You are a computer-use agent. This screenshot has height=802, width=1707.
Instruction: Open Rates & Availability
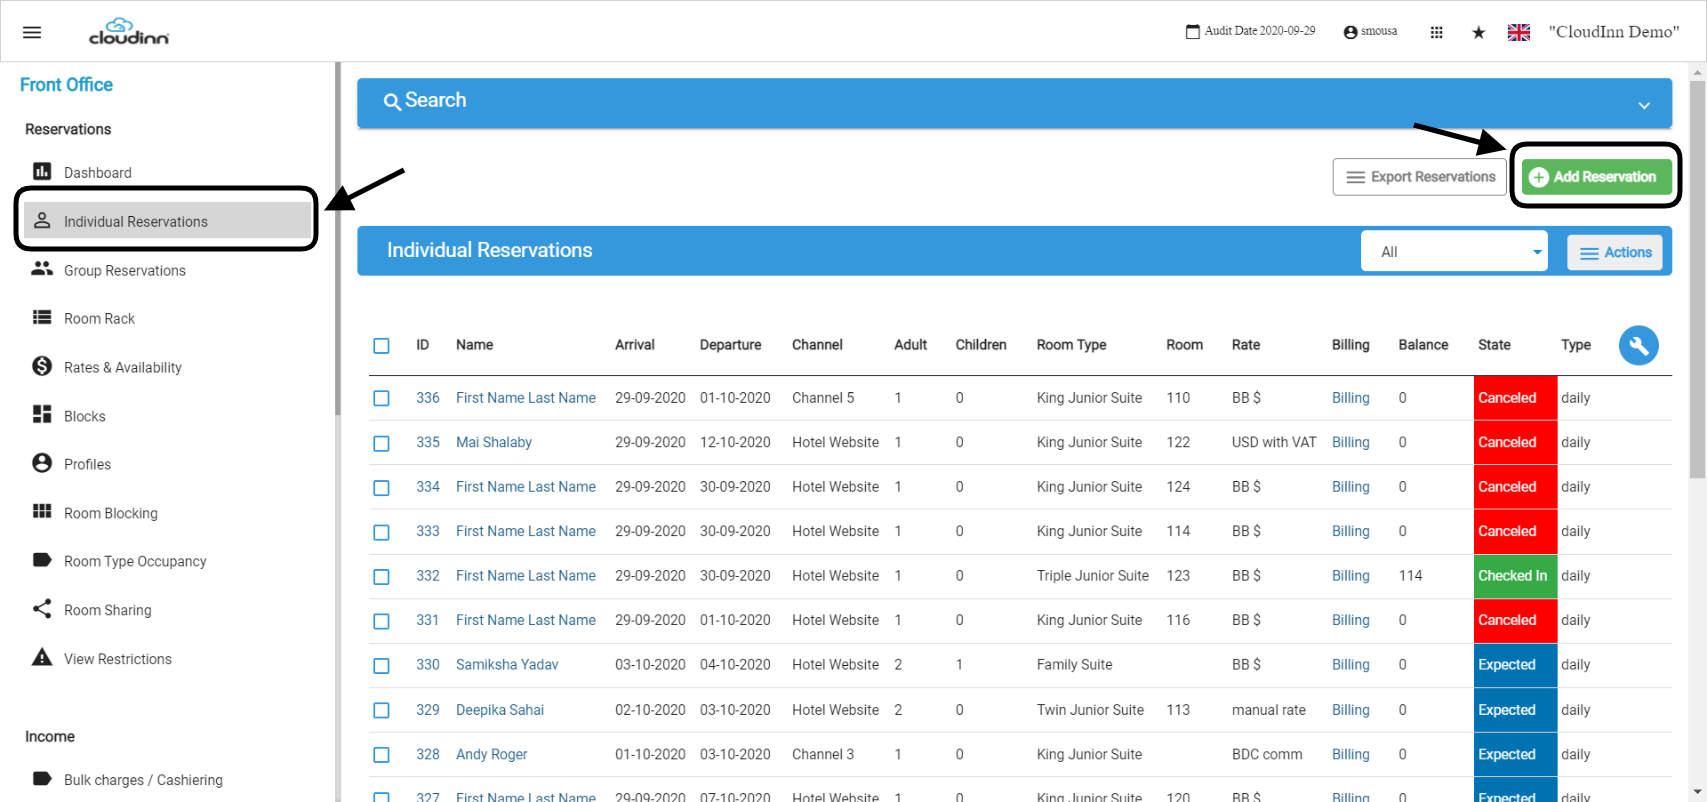coord(123,367)
